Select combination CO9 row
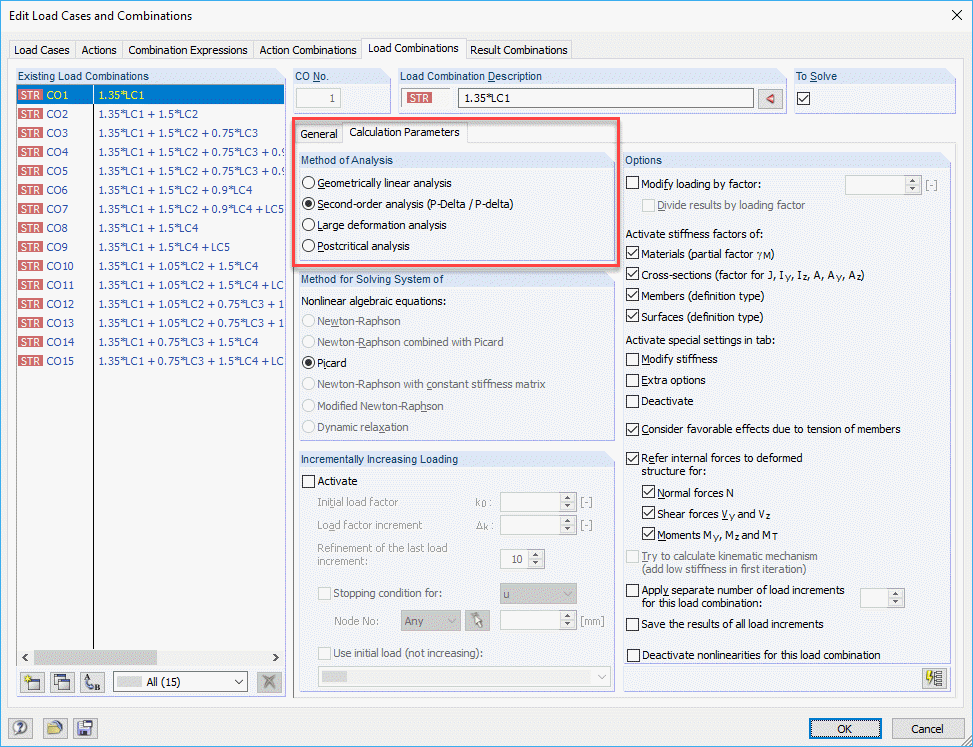 pyautogui.click(x=150, y=247)
